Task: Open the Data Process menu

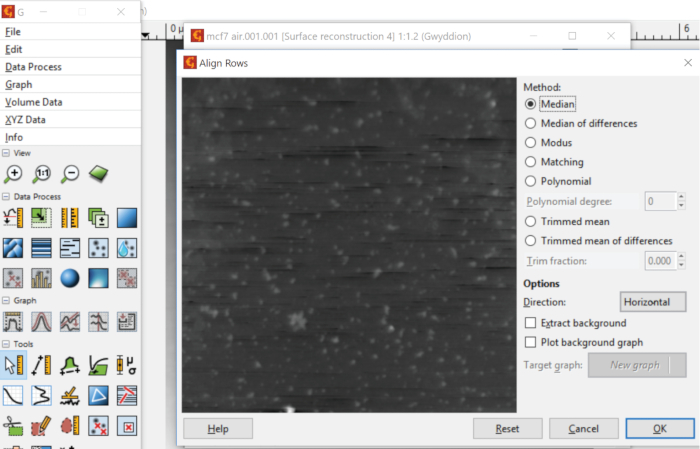Action: point(33,67)
